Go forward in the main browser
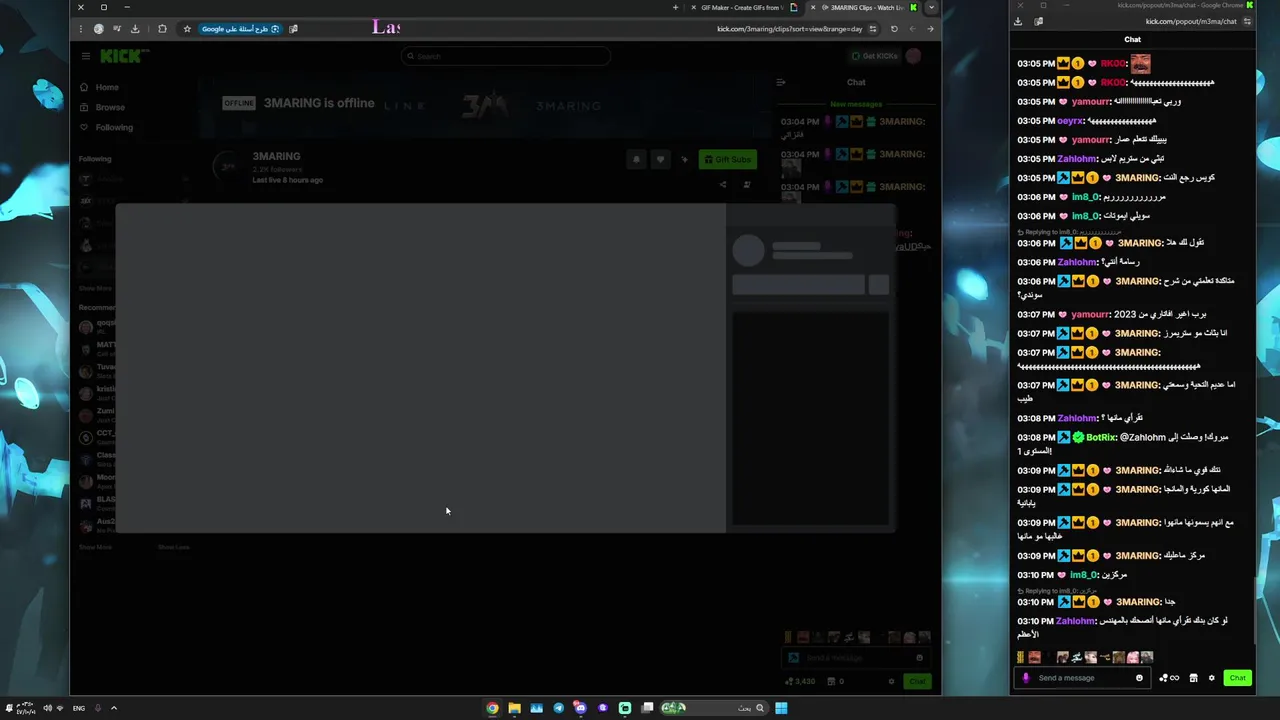The width and height of the screenshot is (1280, 720). click(x=912, y=29)
